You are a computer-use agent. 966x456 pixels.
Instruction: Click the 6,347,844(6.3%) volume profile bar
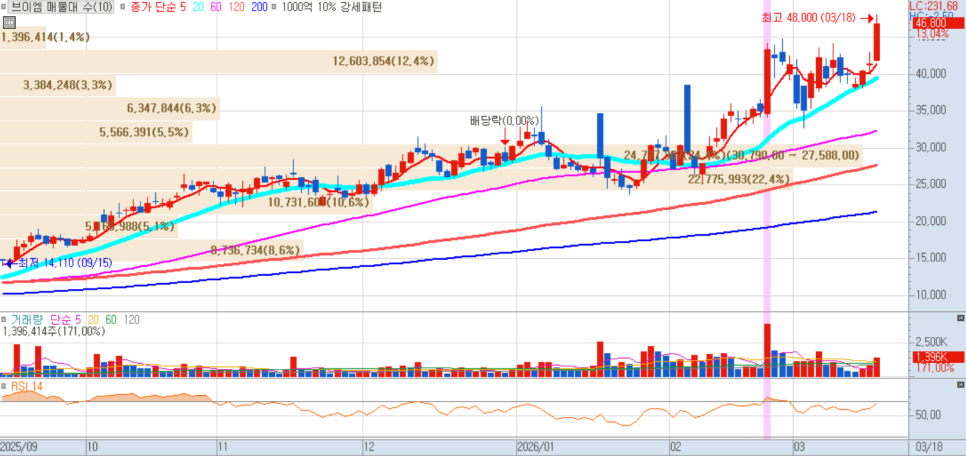[110, 109]
